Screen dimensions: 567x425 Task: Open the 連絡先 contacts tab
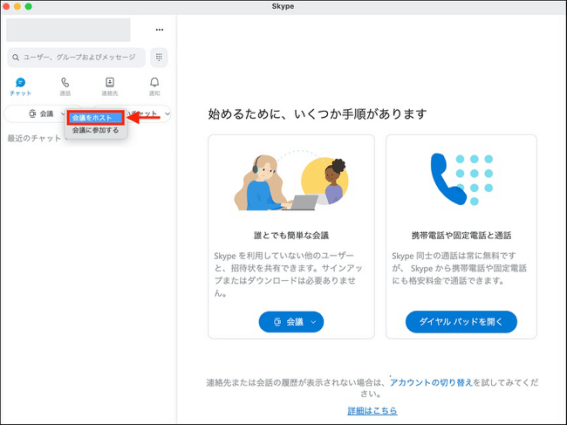[x=110, y=86]
